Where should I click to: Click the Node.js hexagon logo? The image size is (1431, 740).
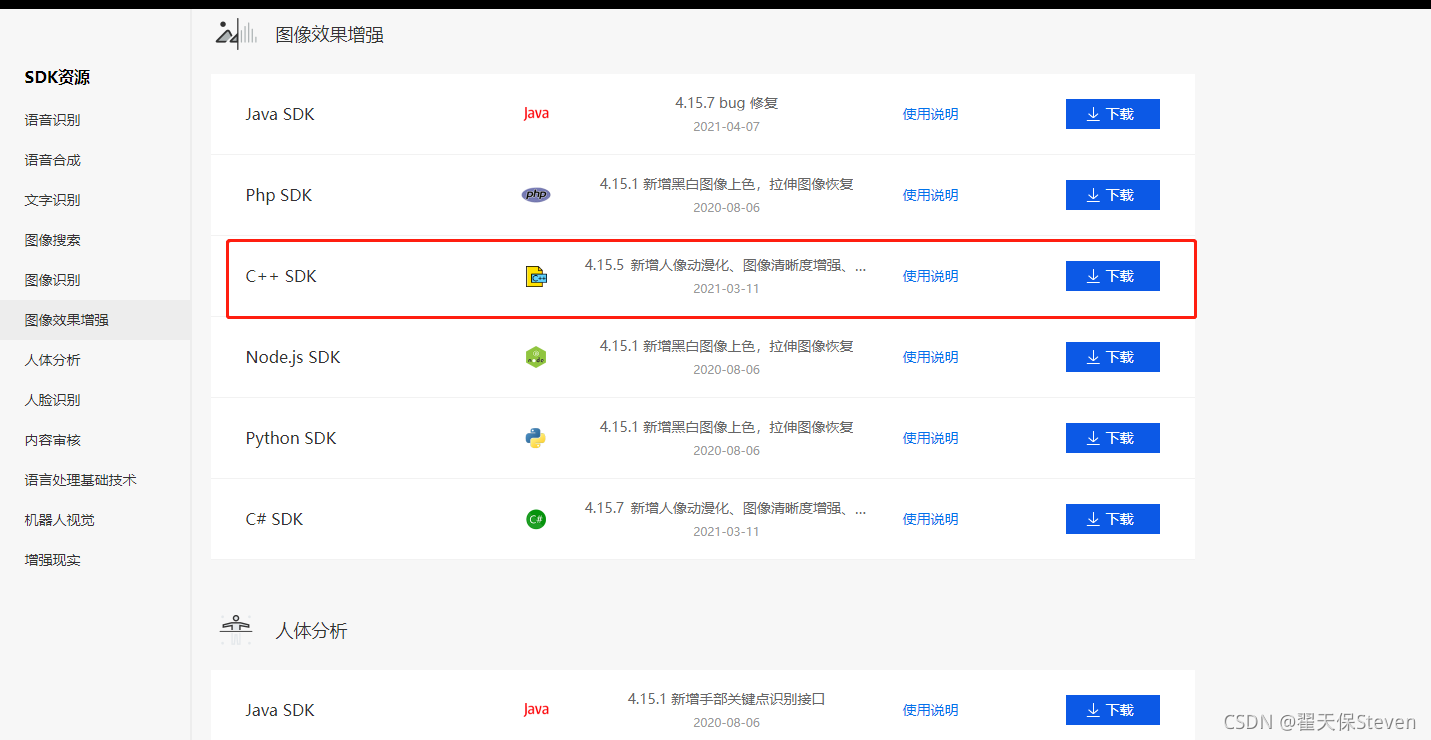[x=536, y=357]
